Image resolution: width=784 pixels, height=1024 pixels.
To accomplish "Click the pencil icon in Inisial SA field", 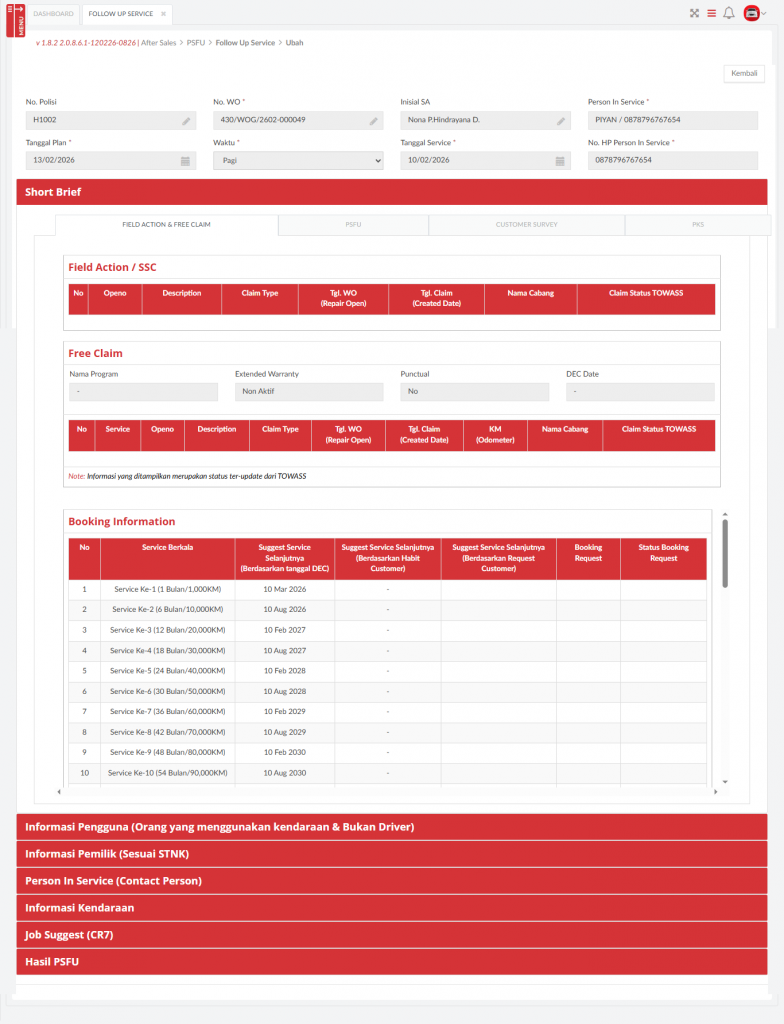I will pos(561,121).
